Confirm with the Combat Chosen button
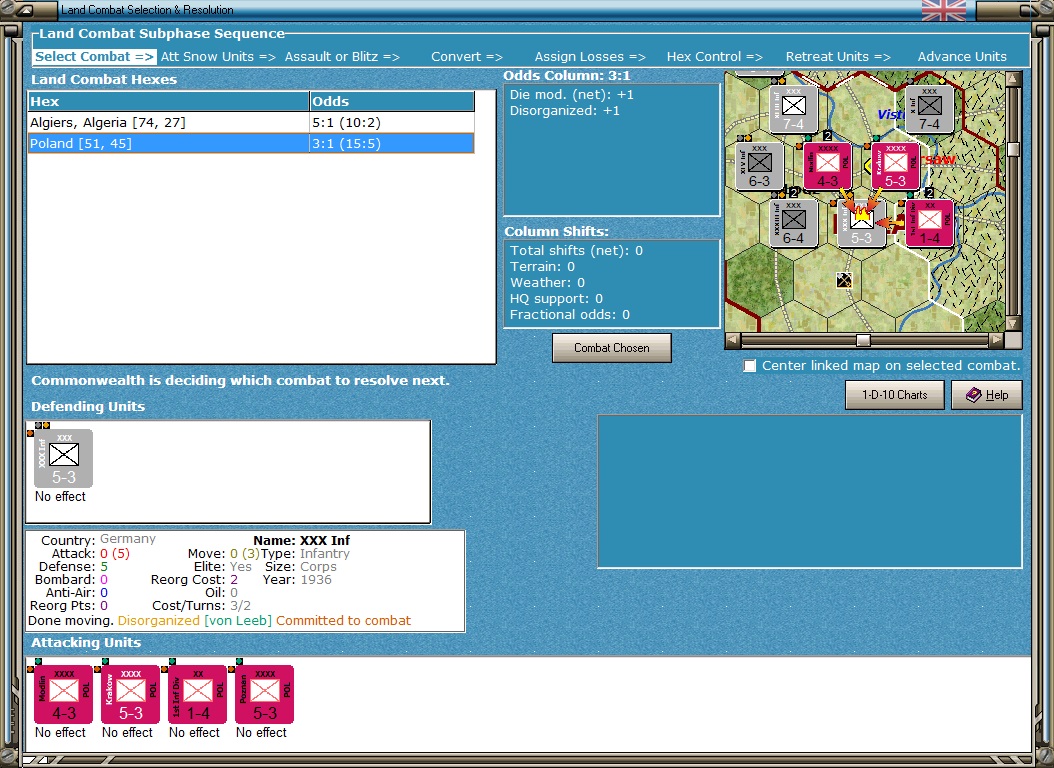The height and width of the screenshot is (768, 1054). 612,348
